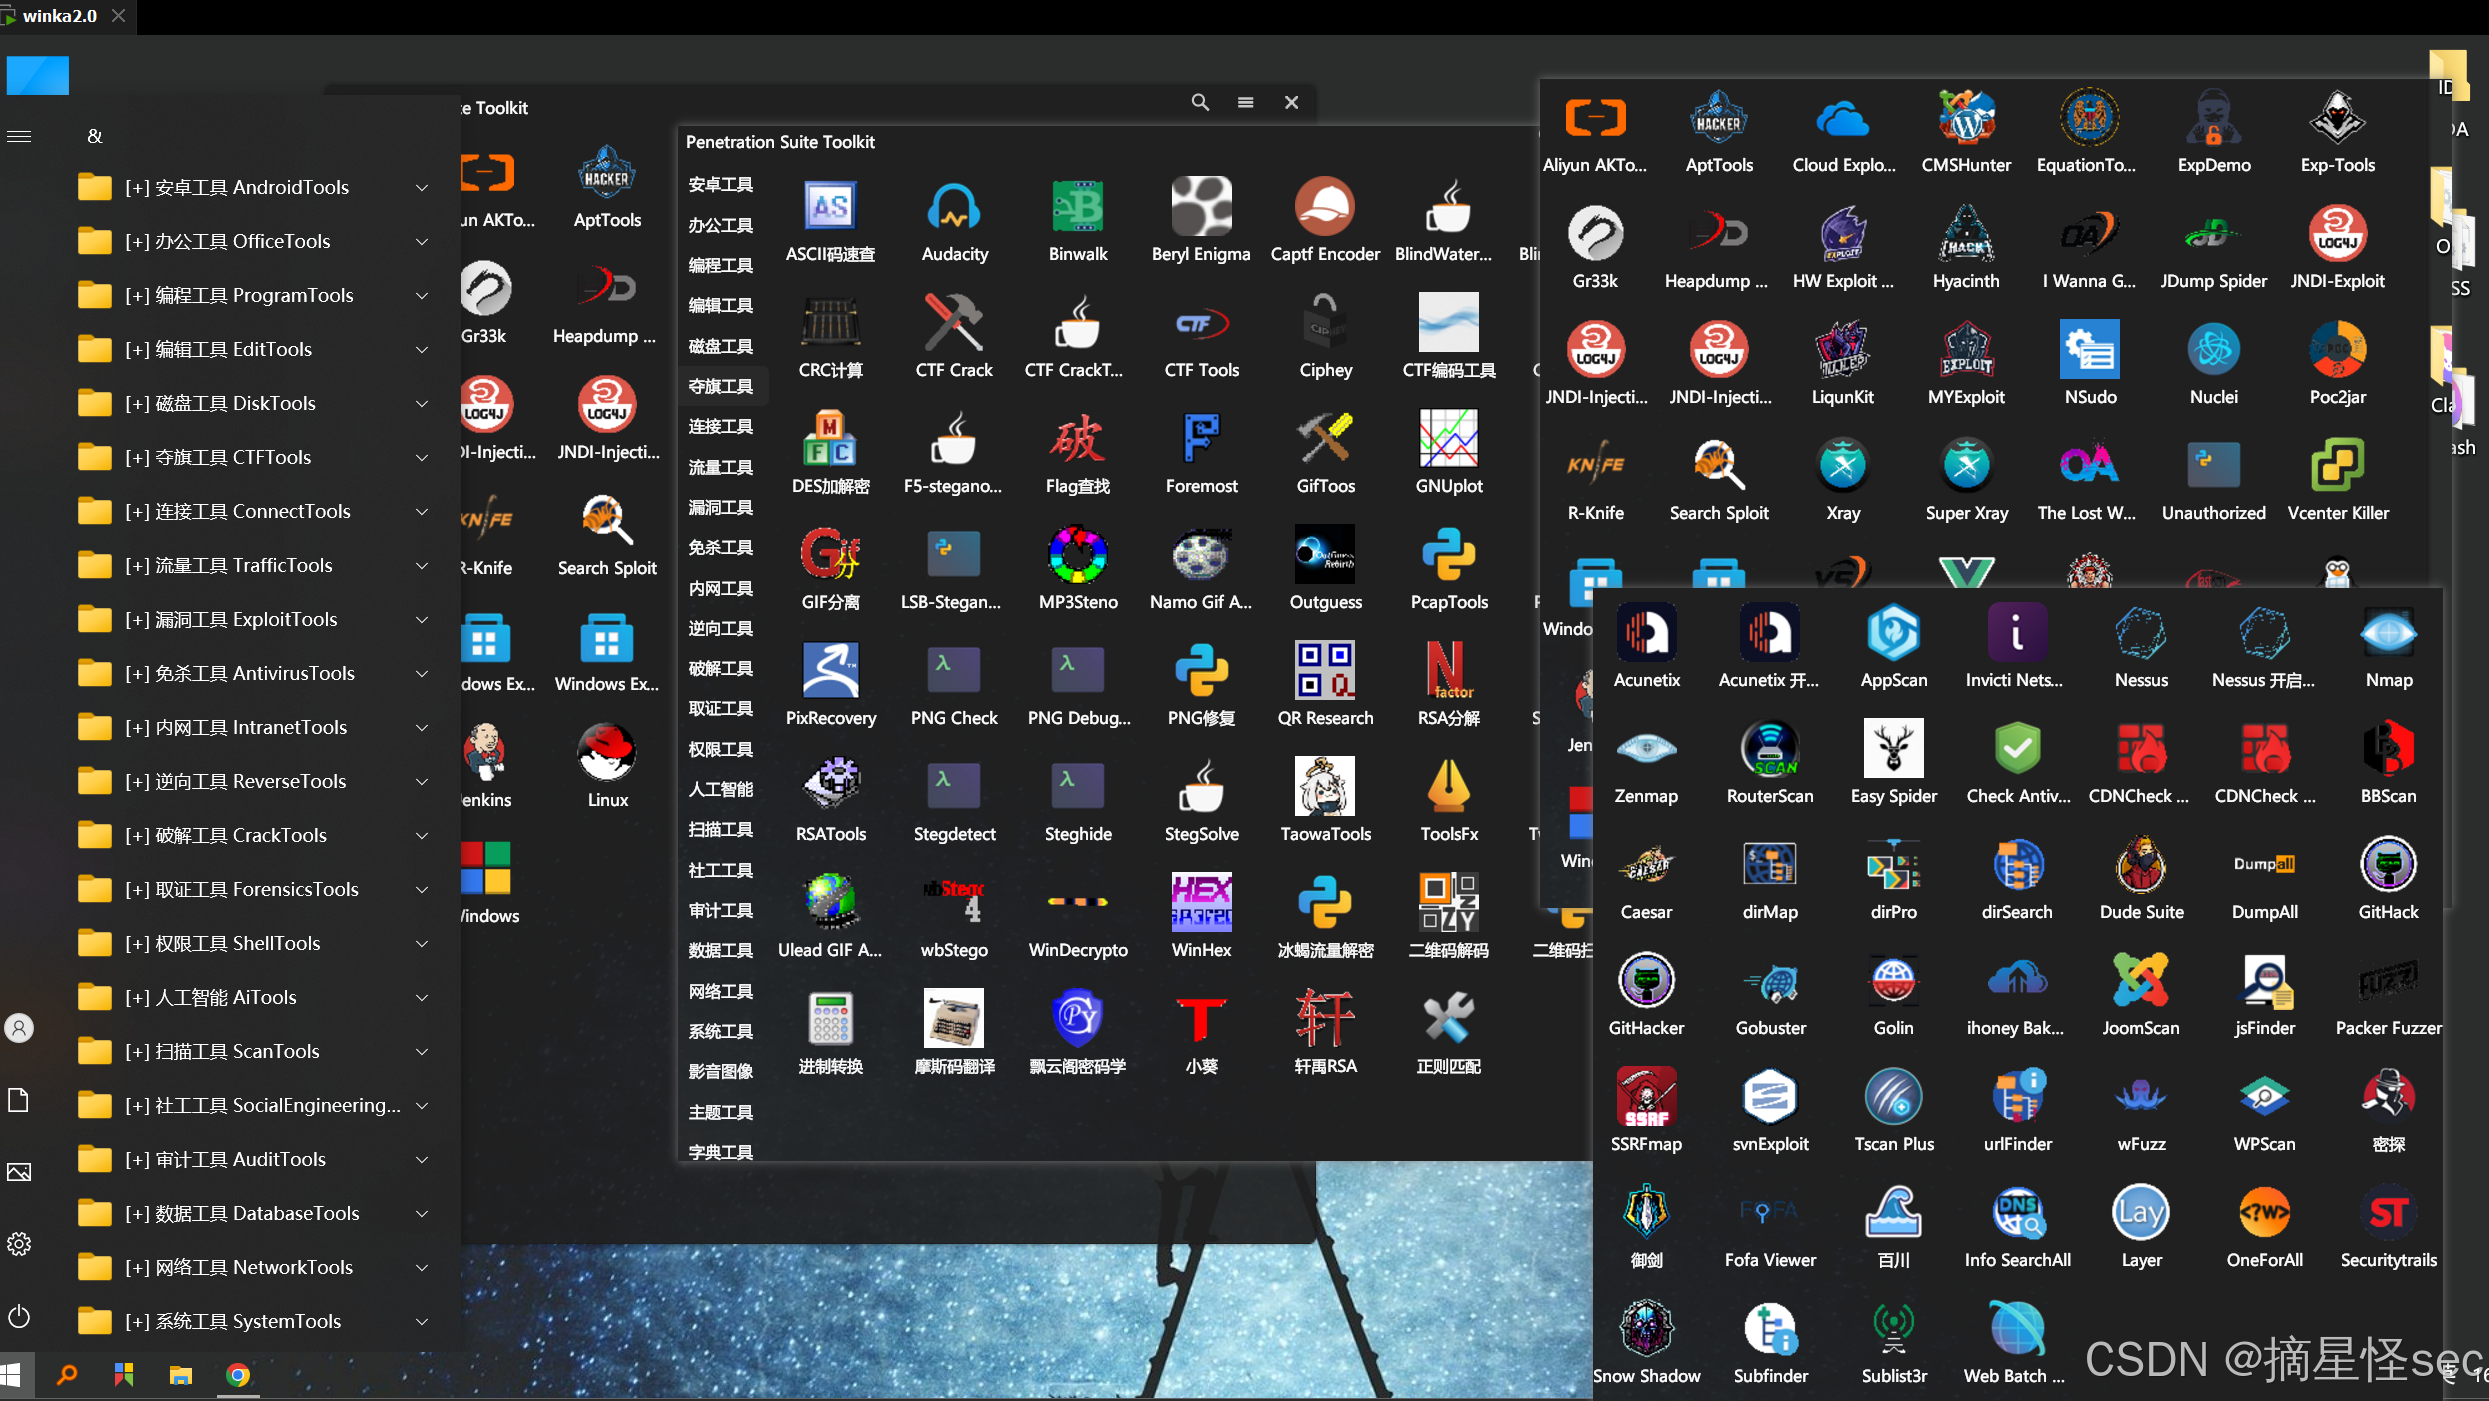Image resolution: width=2489 pixels, height=1401 pixels.
Task: Select the 夺旗工具 category in Penetration Suite
Action: 721,386
